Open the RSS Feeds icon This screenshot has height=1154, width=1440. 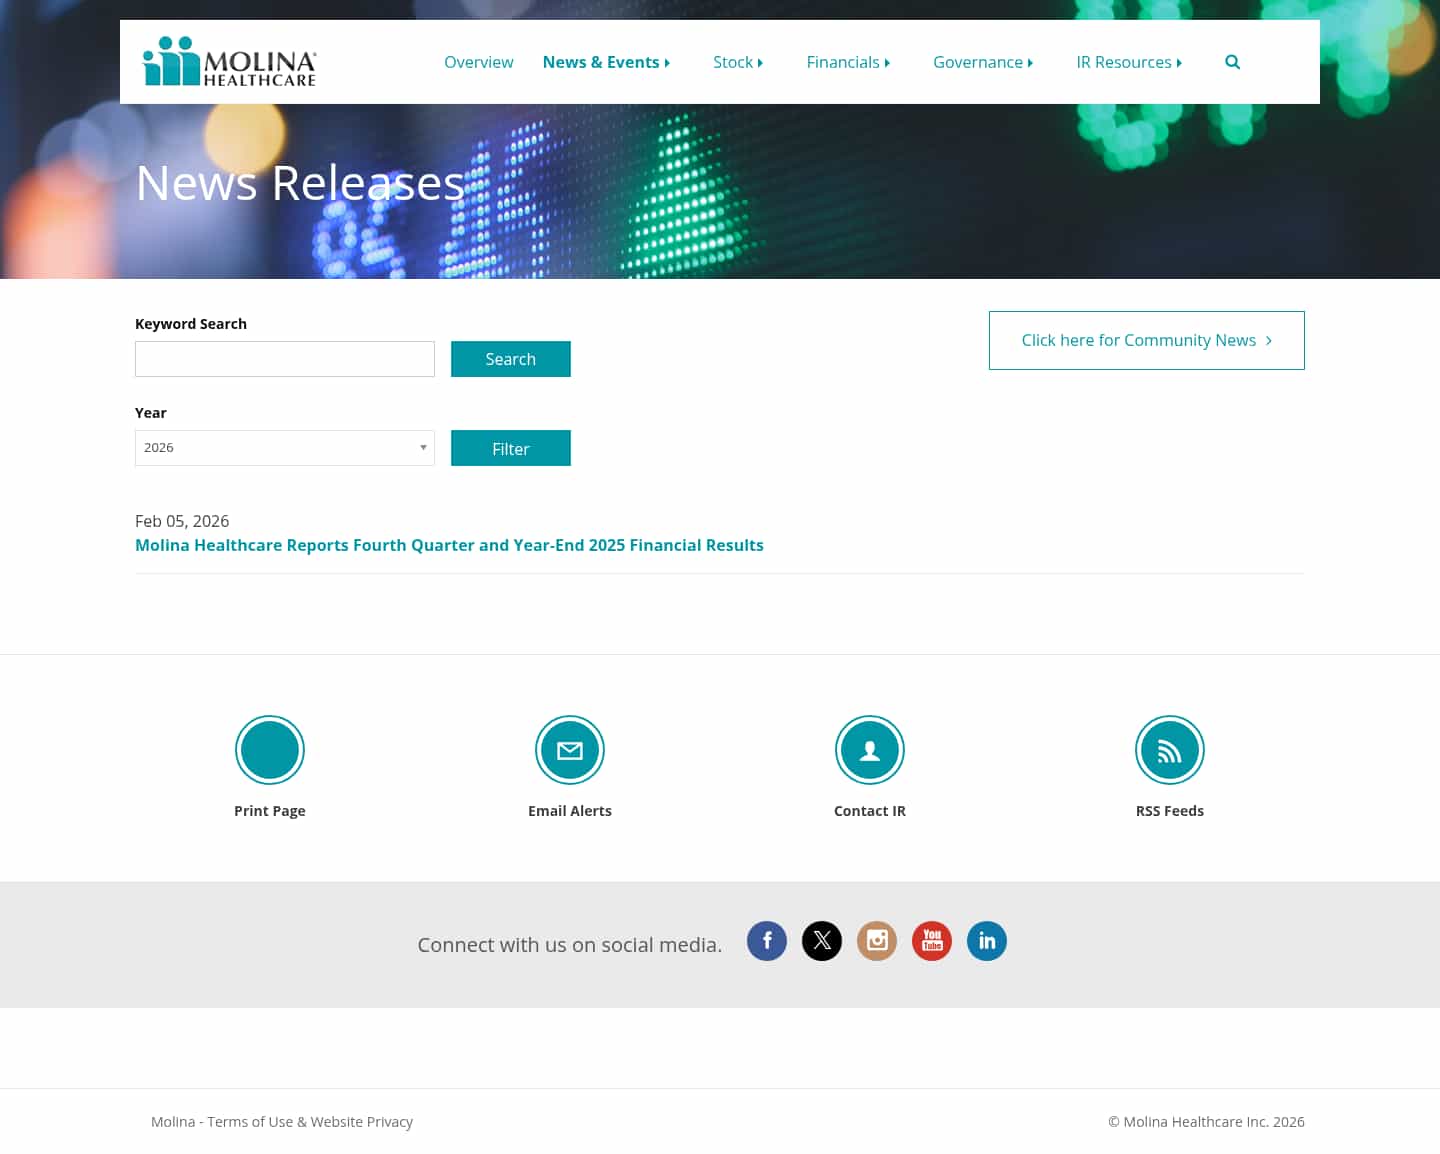1169,749
